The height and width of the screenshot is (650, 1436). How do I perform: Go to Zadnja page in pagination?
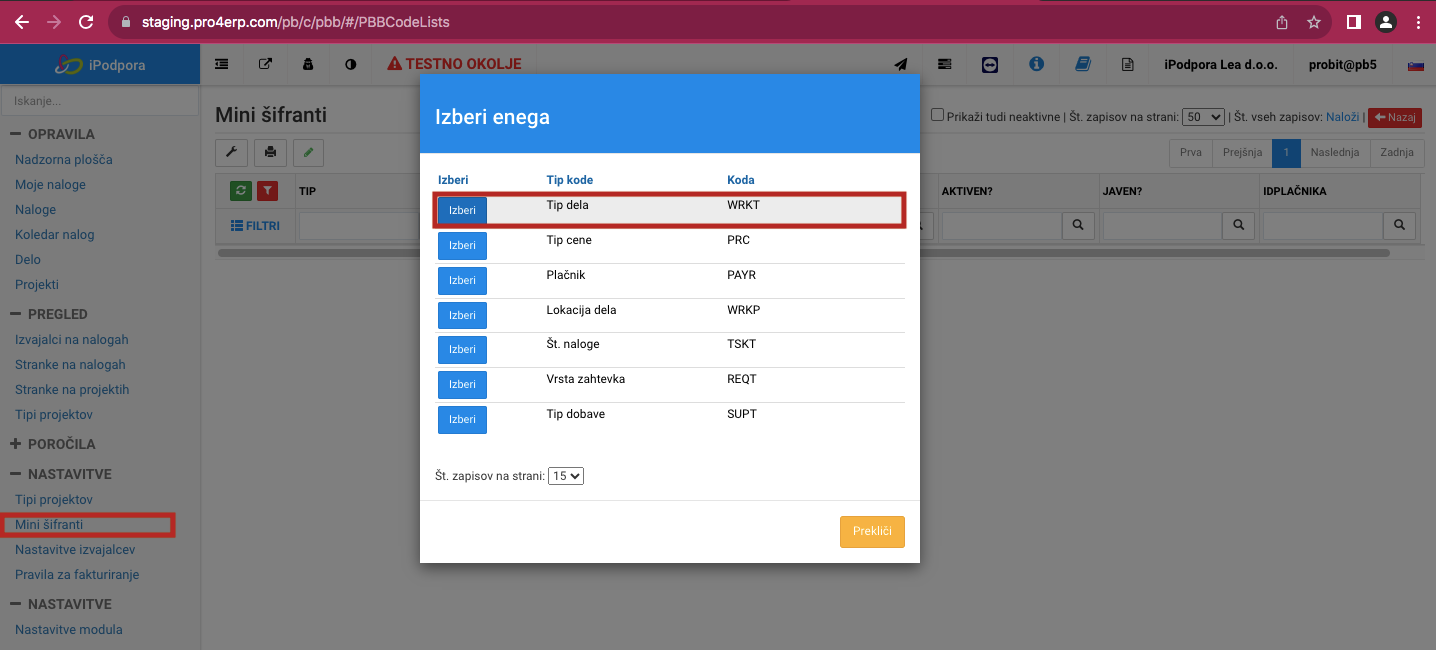tap(1397, 153)
